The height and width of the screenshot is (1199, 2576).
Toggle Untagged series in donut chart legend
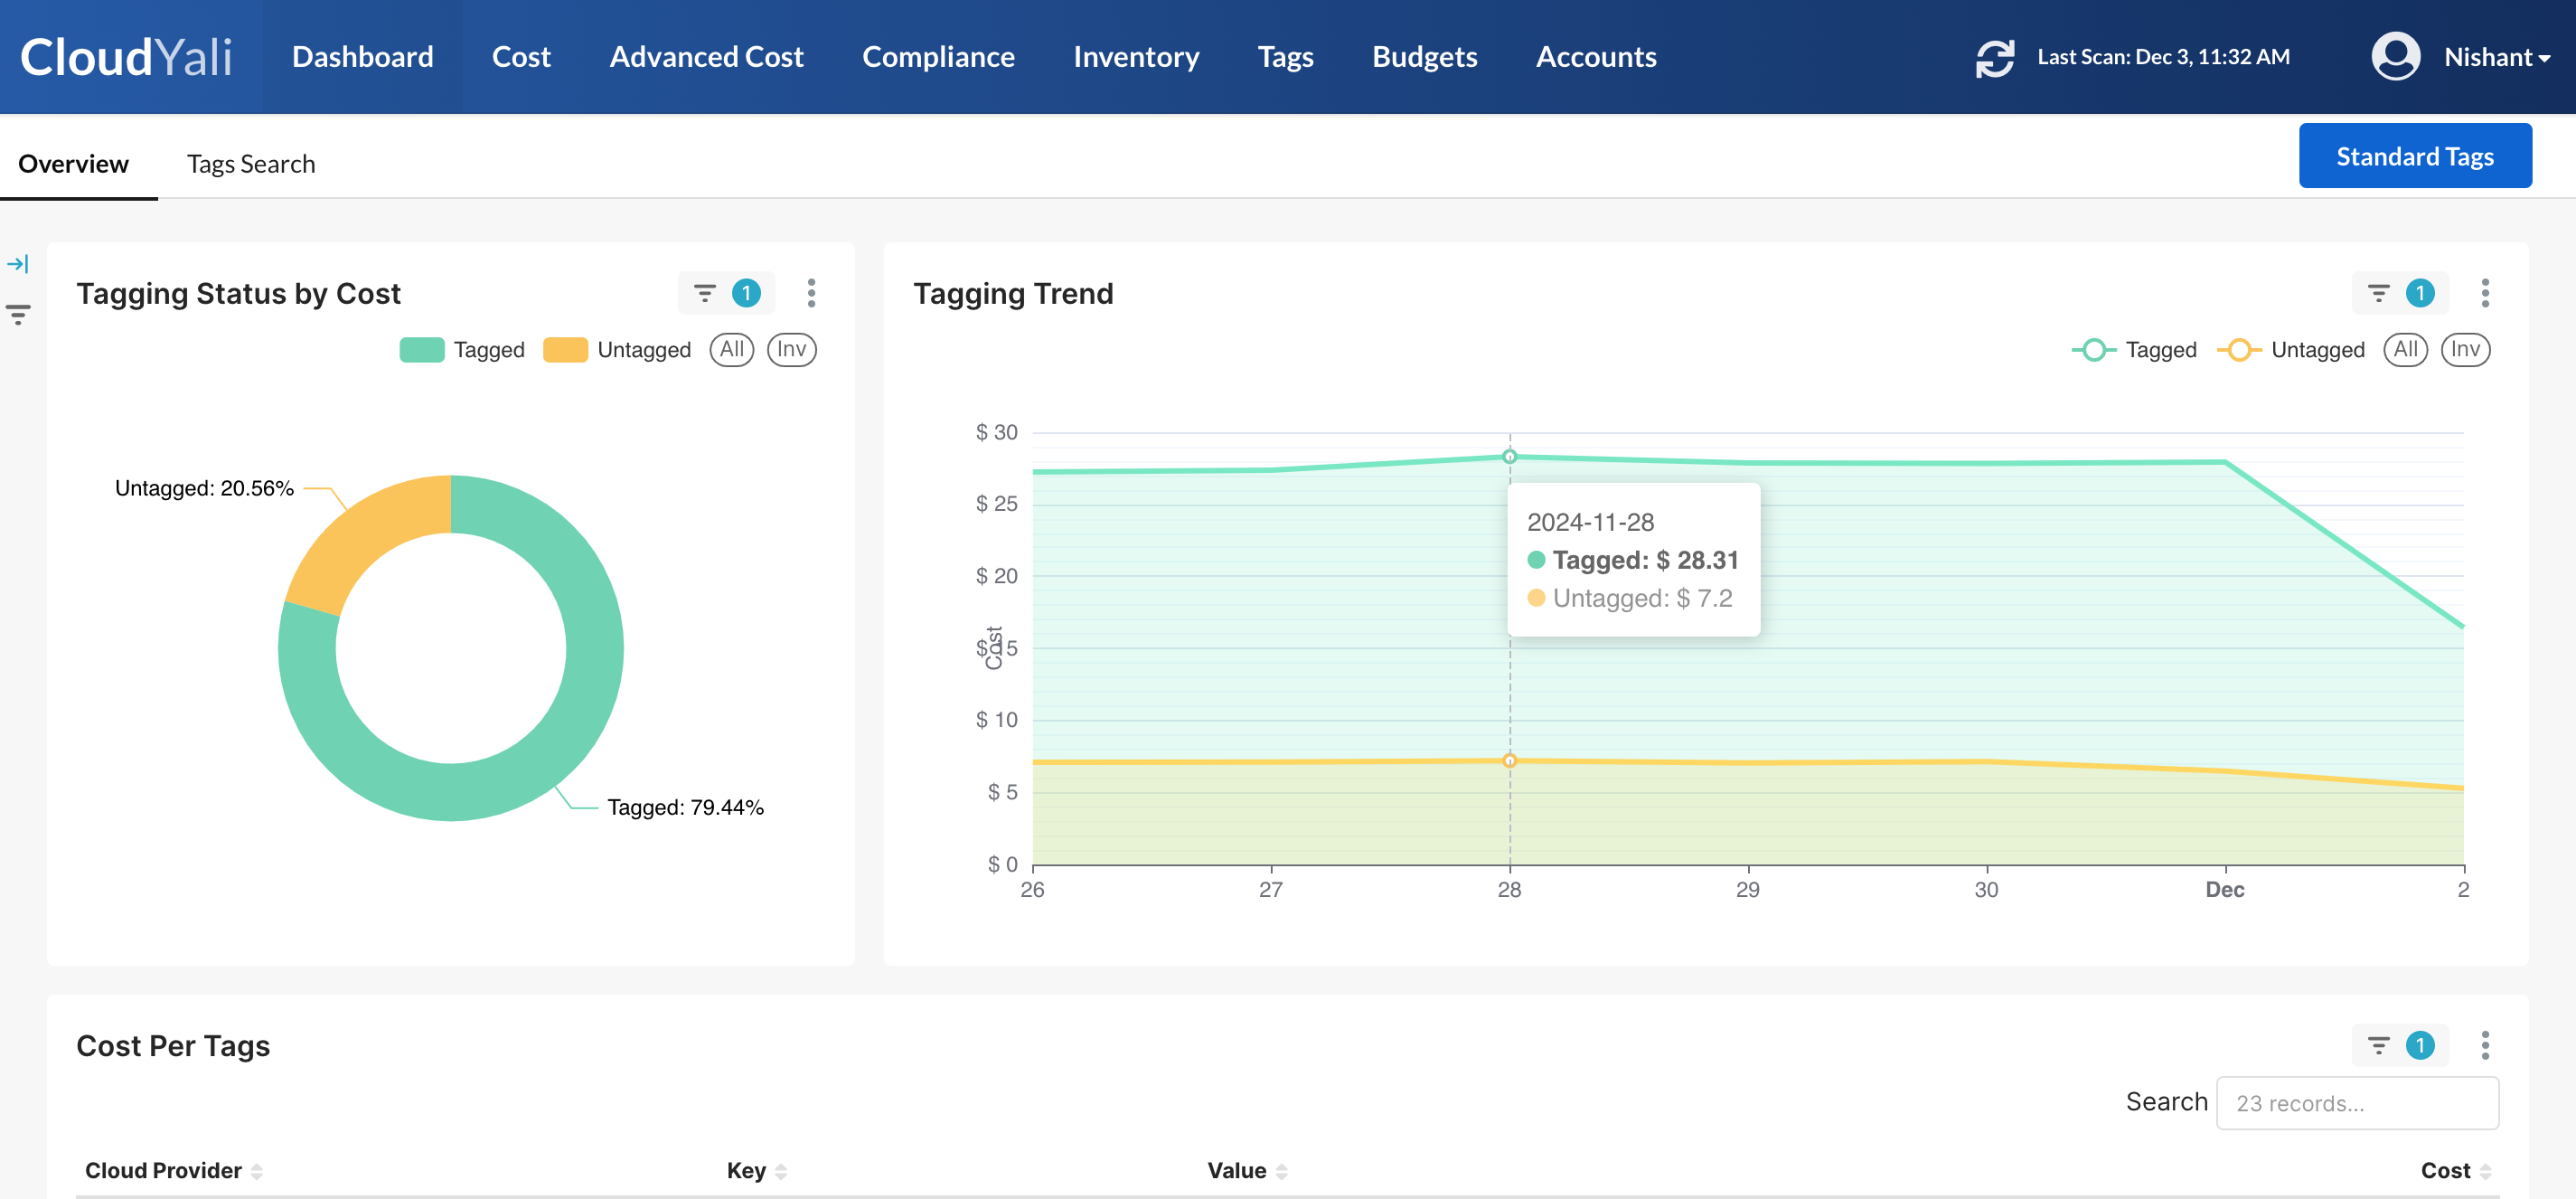tap(616, 350)
